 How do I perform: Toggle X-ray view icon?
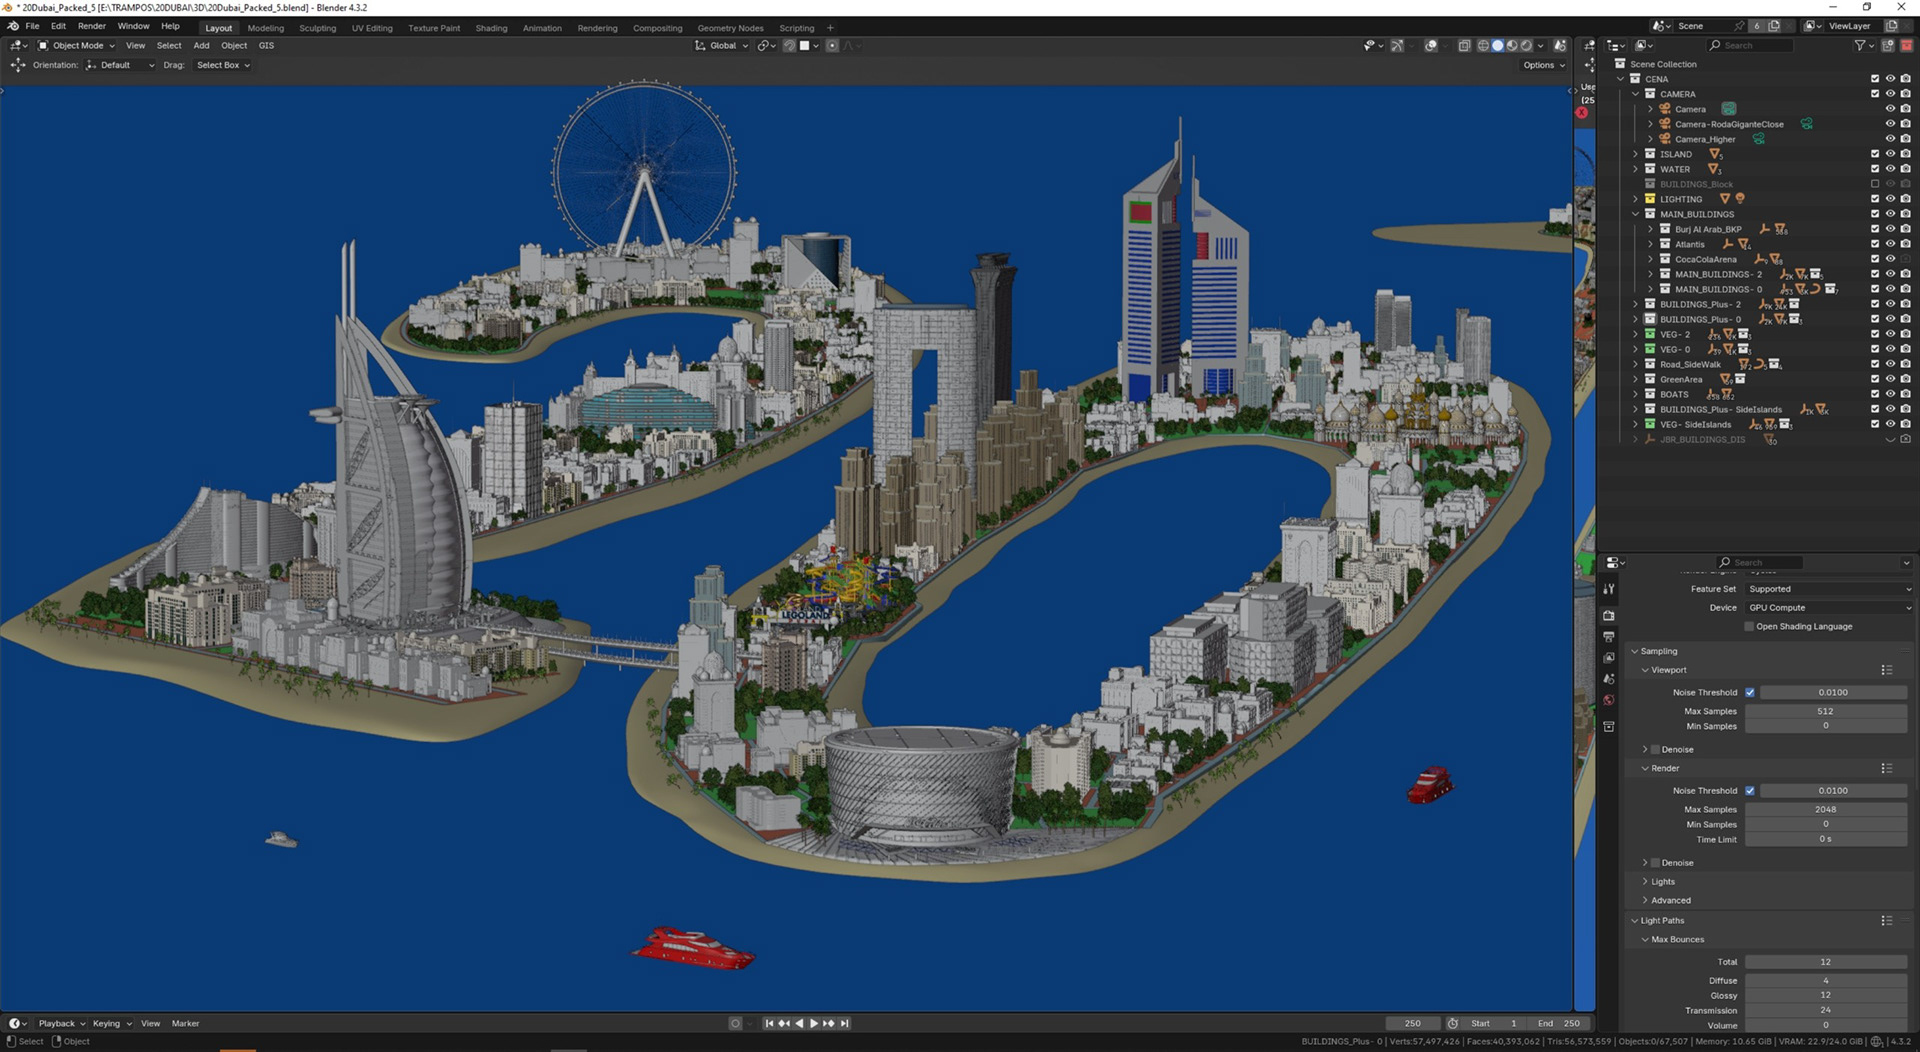[1464, 45]
